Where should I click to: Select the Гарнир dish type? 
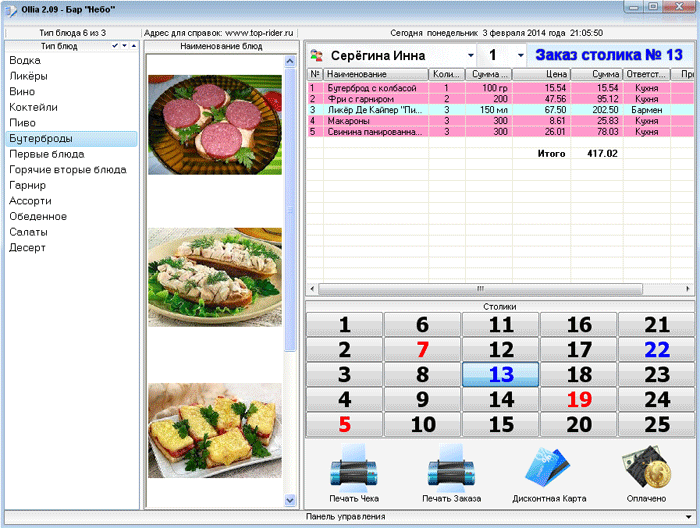[x=71, y=185]
